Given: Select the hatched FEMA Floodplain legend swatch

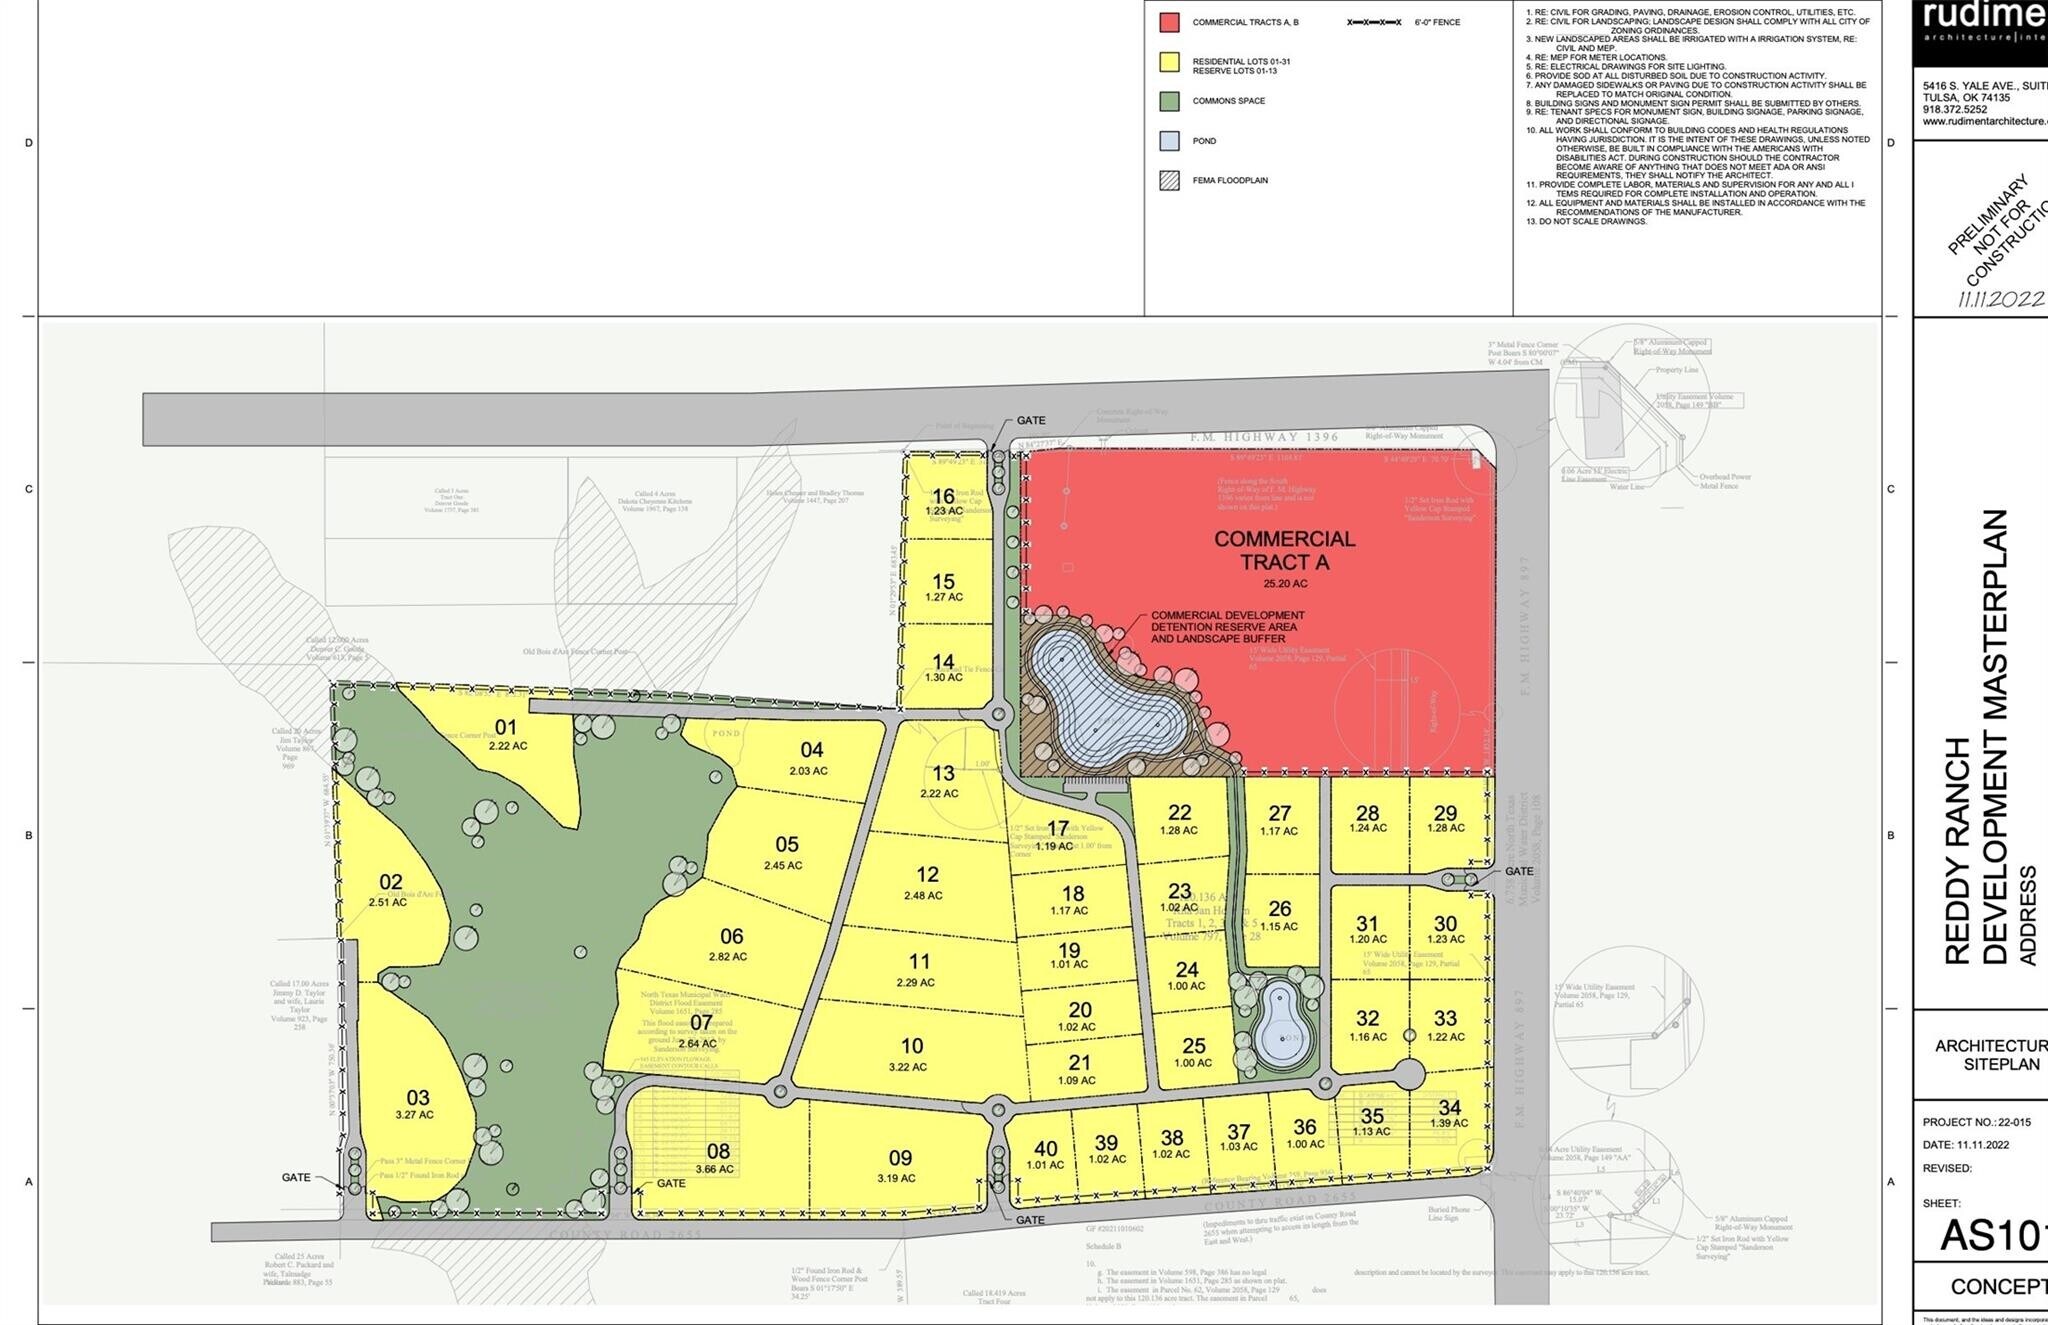Looking at the screenshot, I should point(1169,181).
